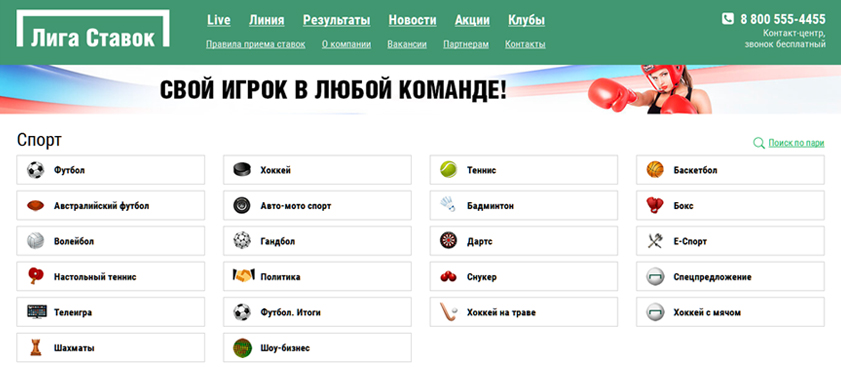Click the phone number 8 800 555-4455
Viewport: 841px width, 368px height.
click(783, 19)
